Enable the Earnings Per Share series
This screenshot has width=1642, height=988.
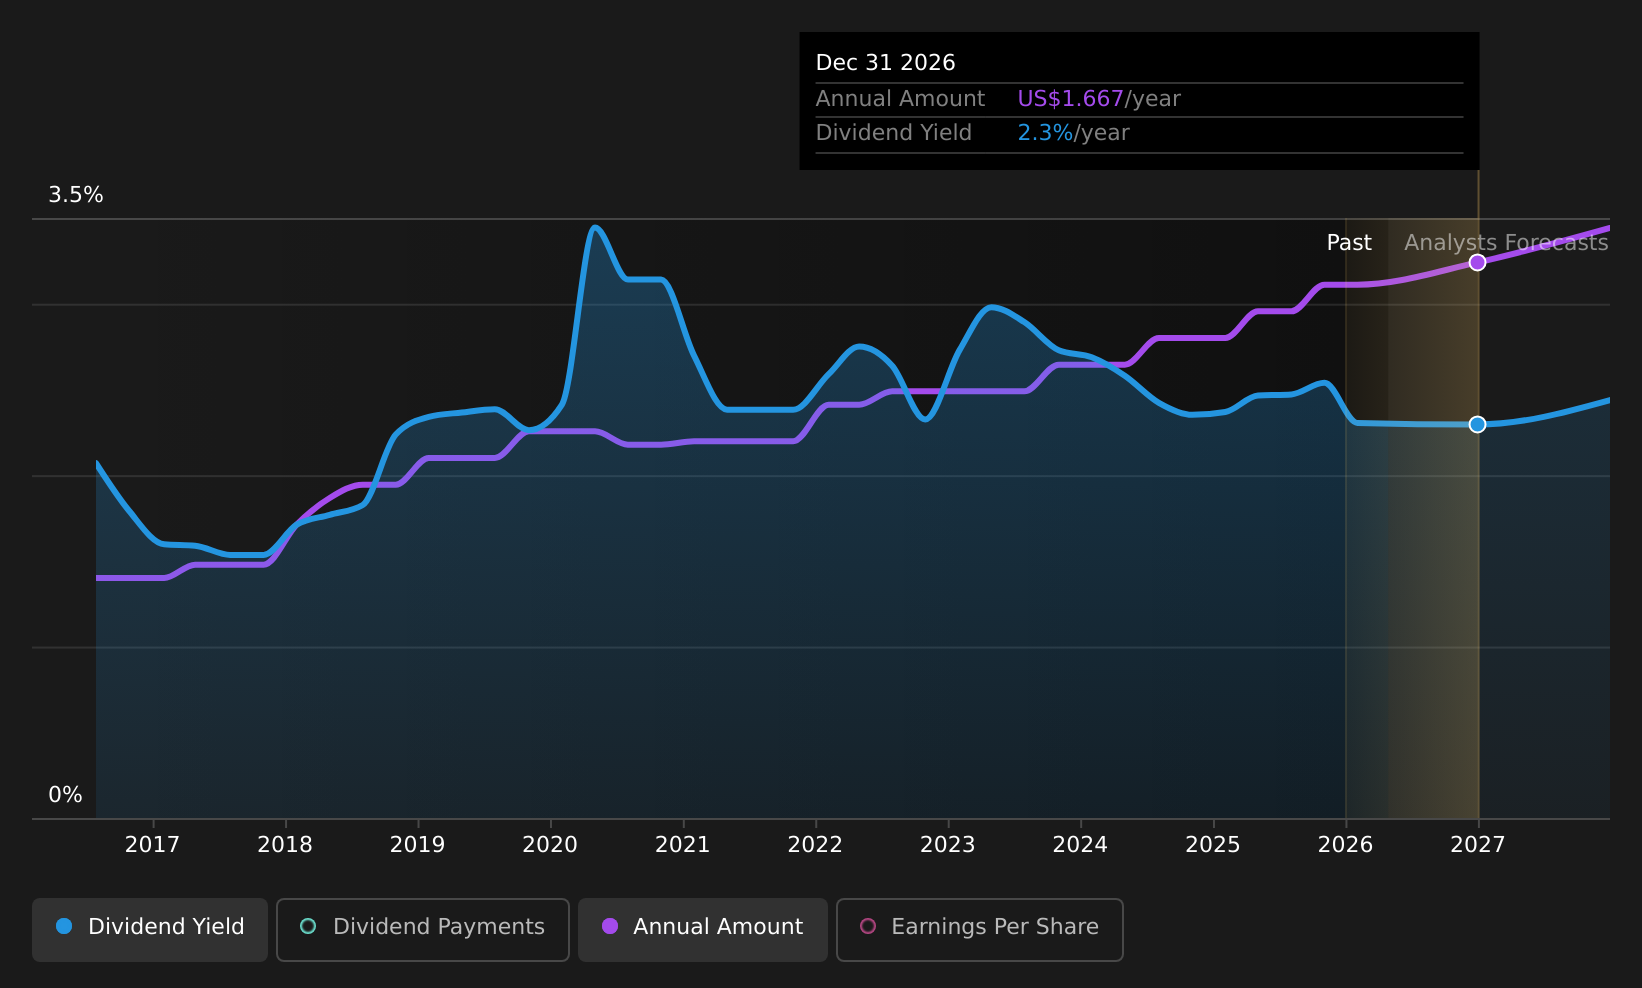(x=980, y=930)
